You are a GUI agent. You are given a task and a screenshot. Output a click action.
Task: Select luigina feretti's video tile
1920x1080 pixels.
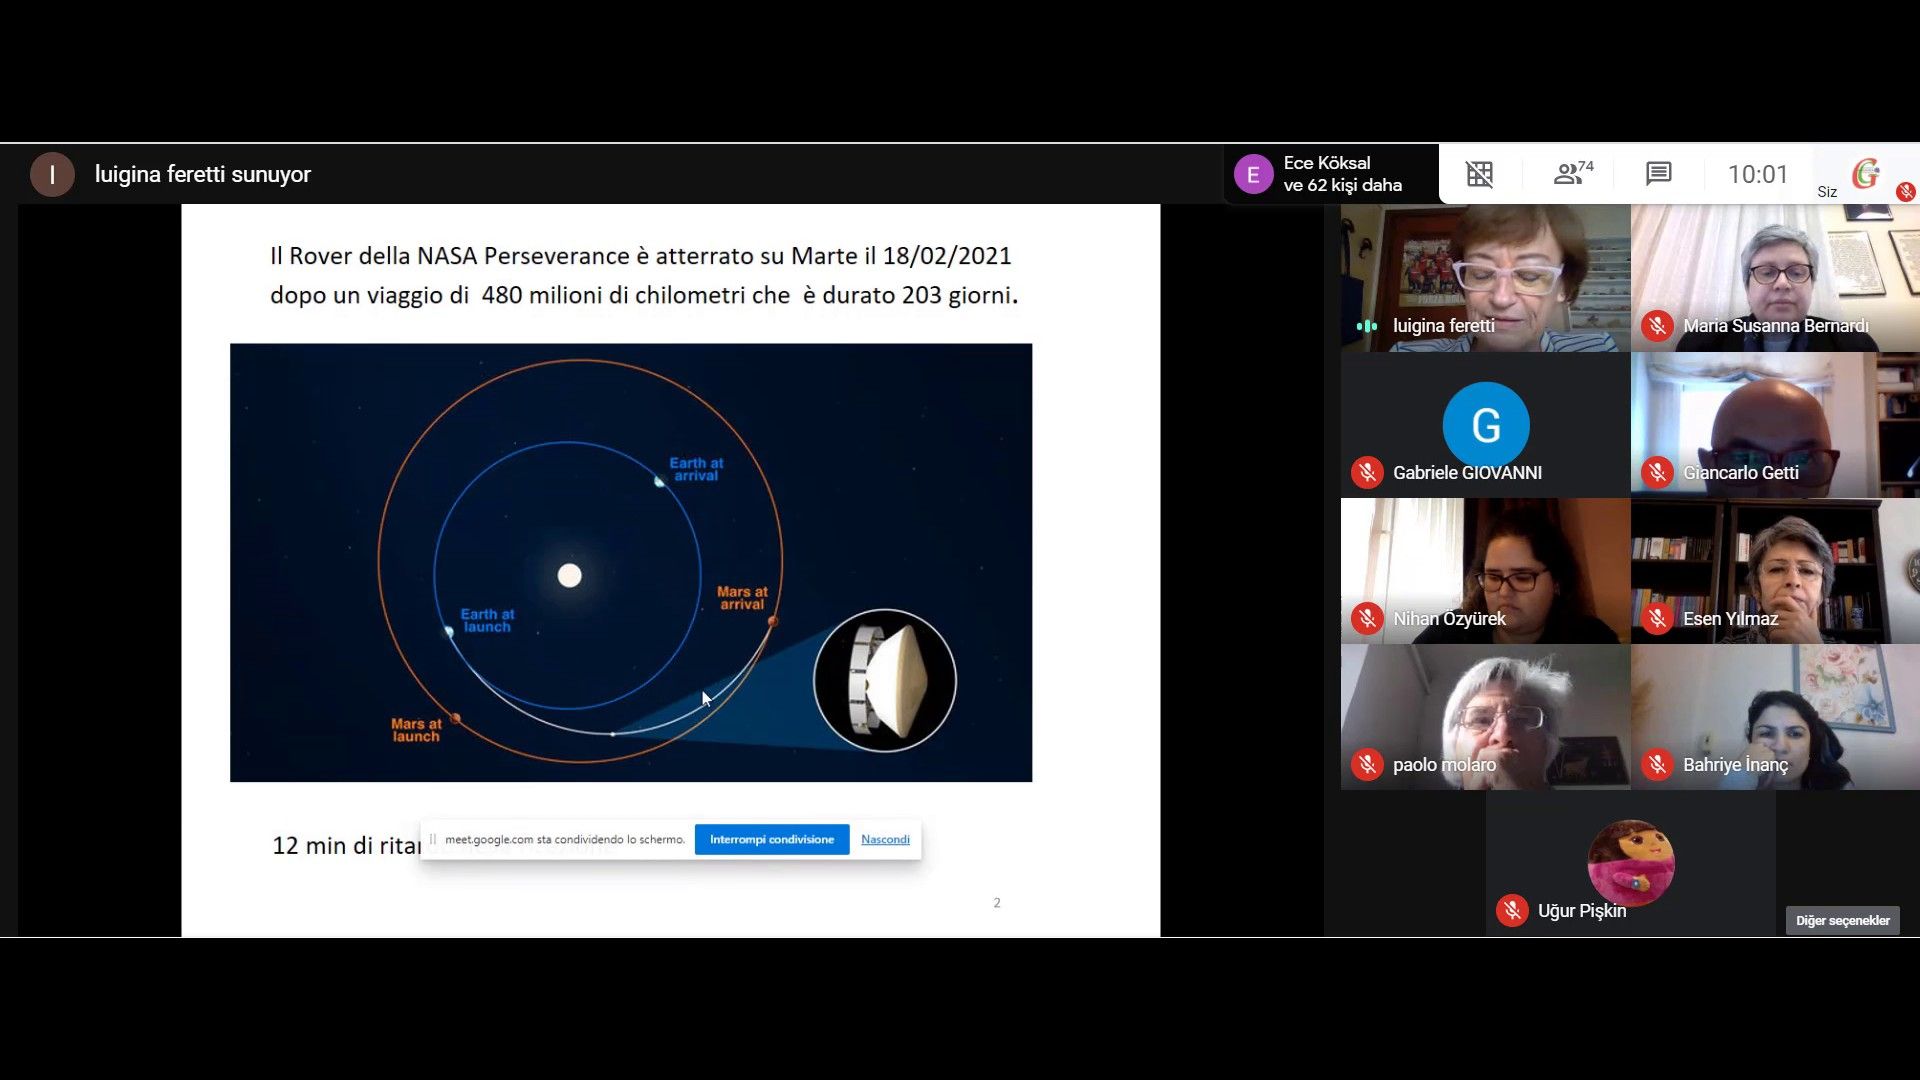(x=1485, y=278)
